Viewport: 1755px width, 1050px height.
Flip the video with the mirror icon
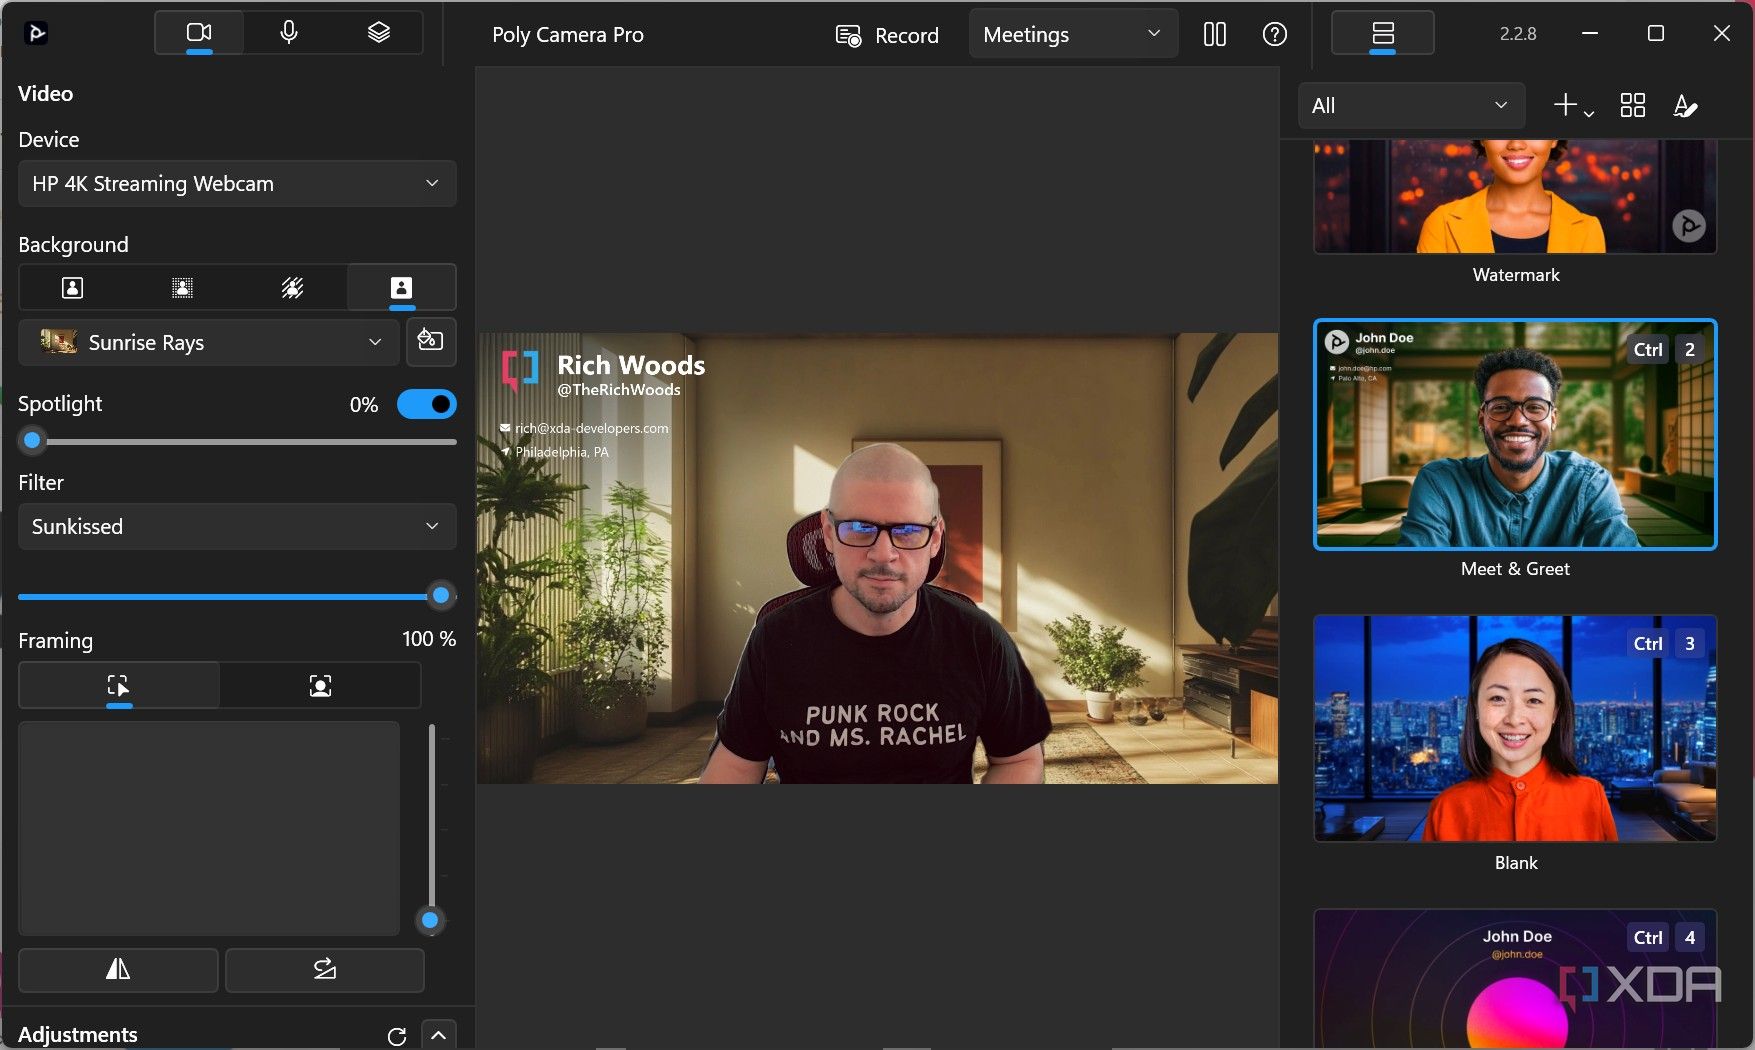click(118, 969)
